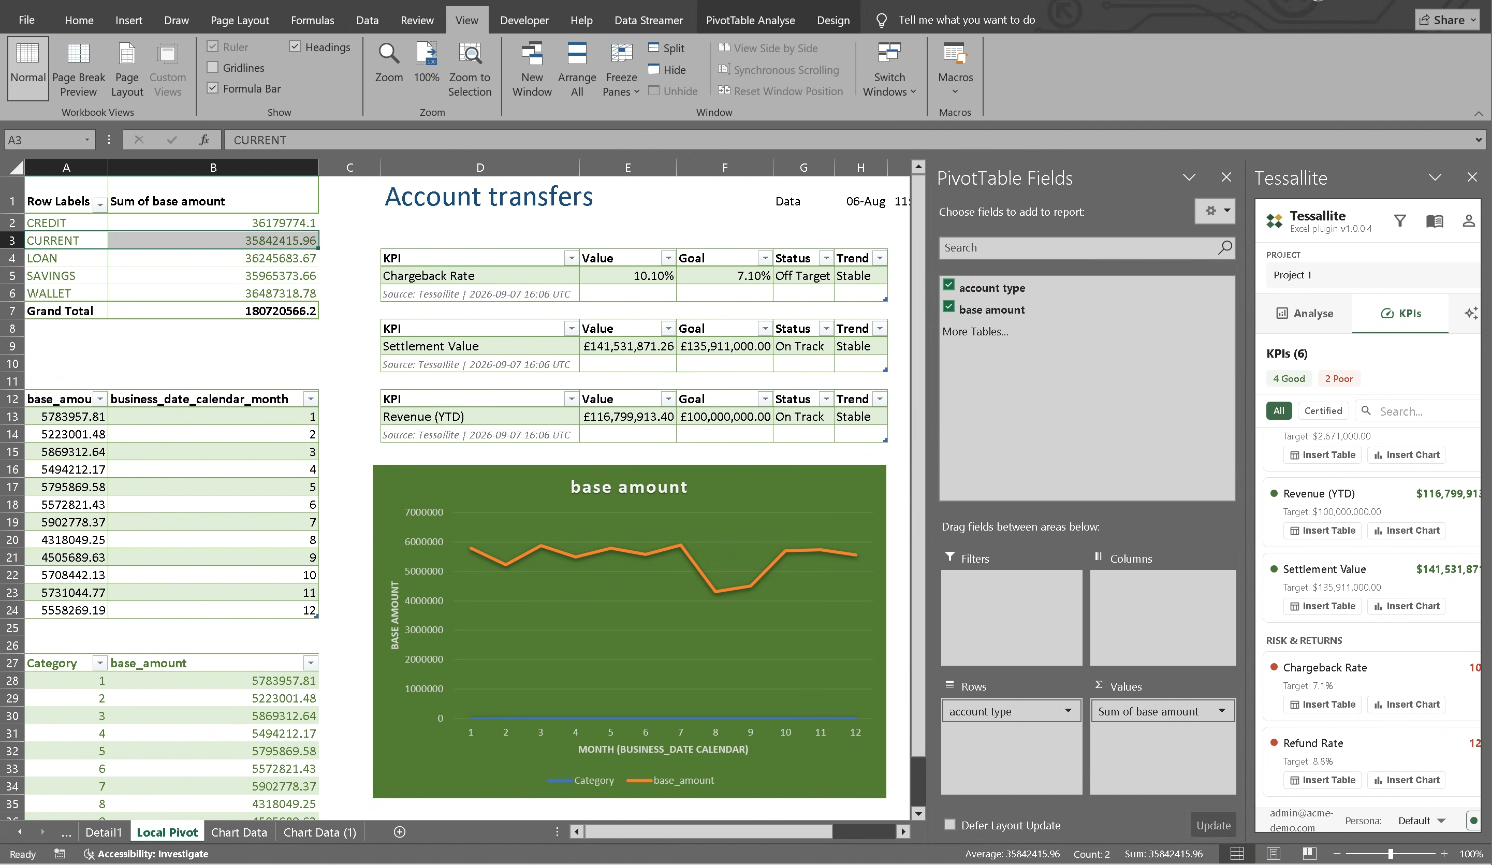
Task: Collapse the PivotTable Fields pane options chevron
Action: (1189, 178)
